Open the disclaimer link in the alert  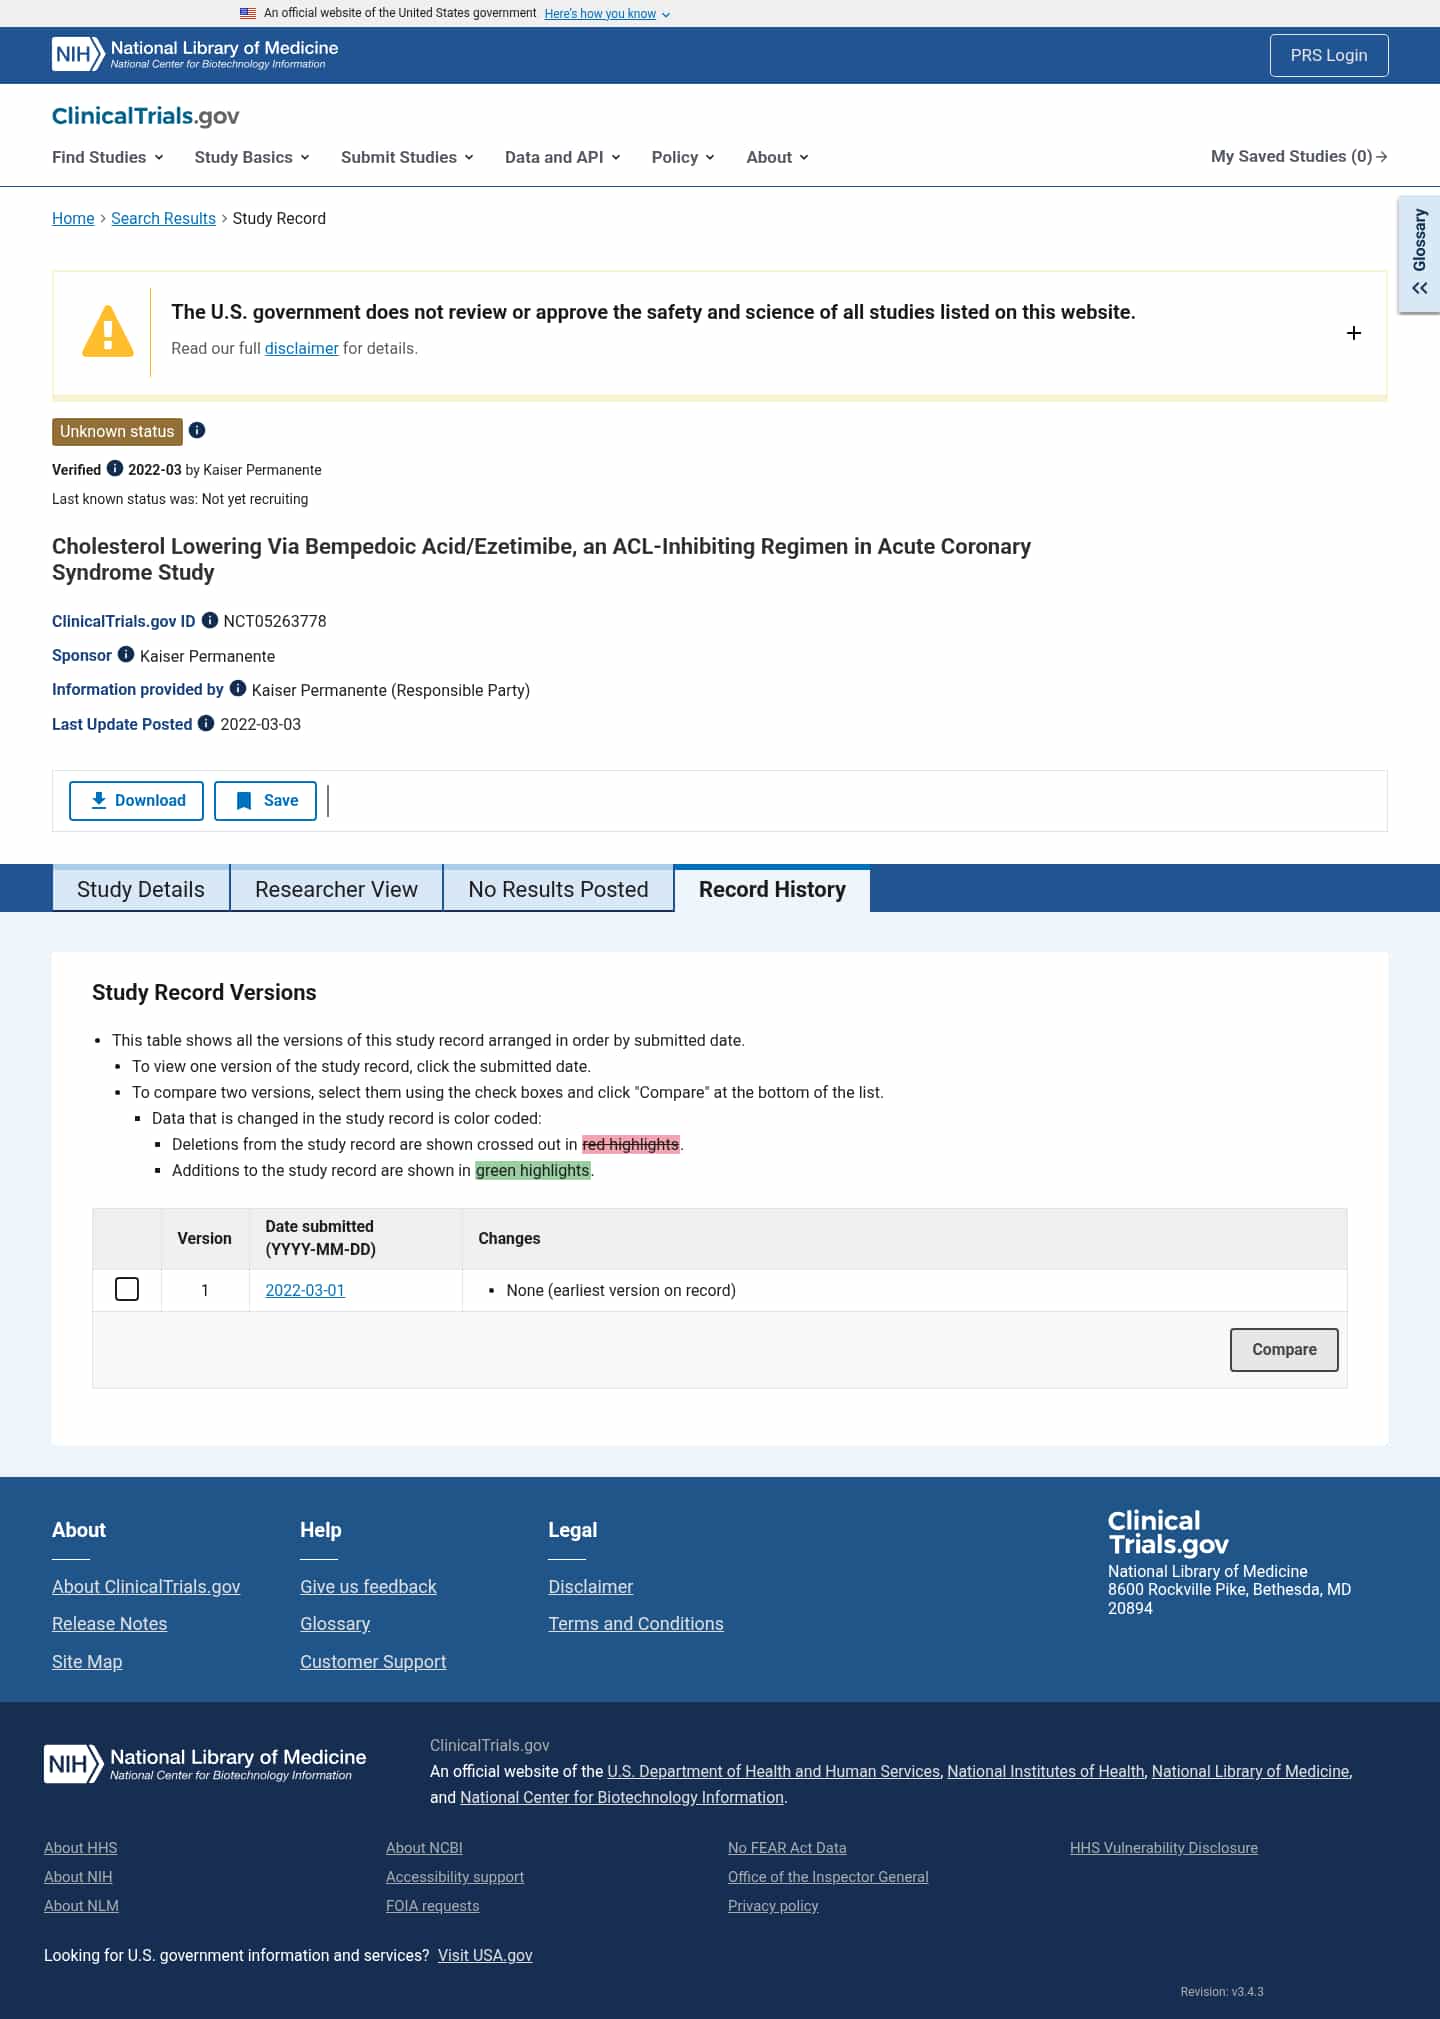(301, 348)
